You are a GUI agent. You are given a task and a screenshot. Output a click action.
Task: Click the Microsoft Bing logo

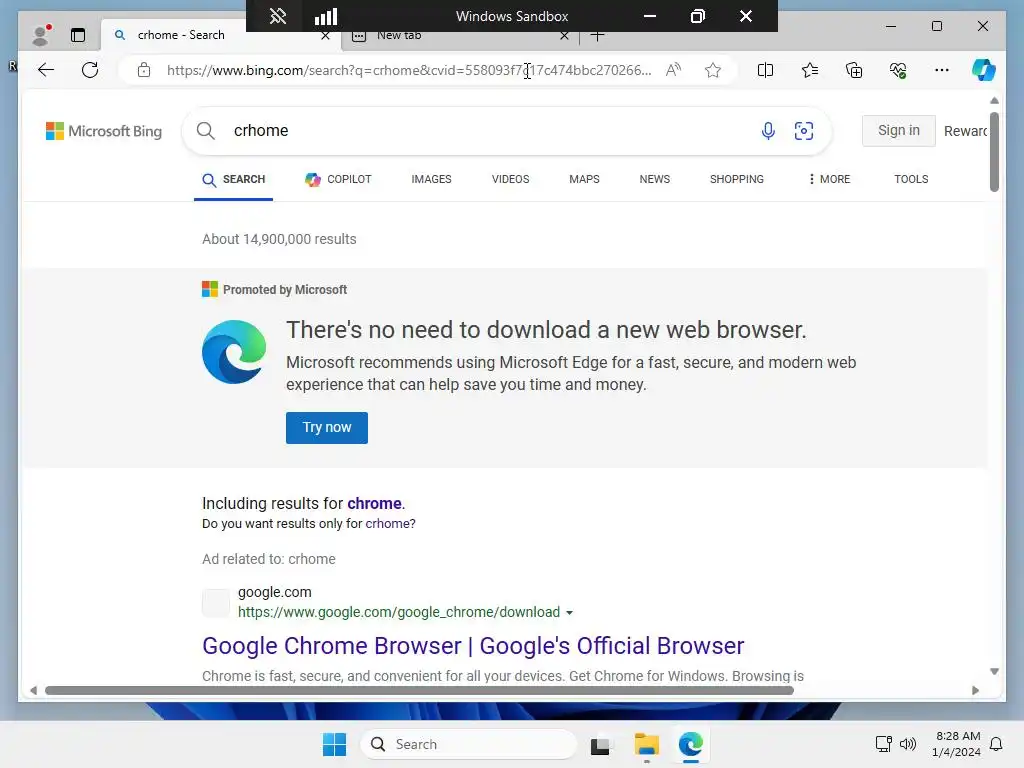104,131
